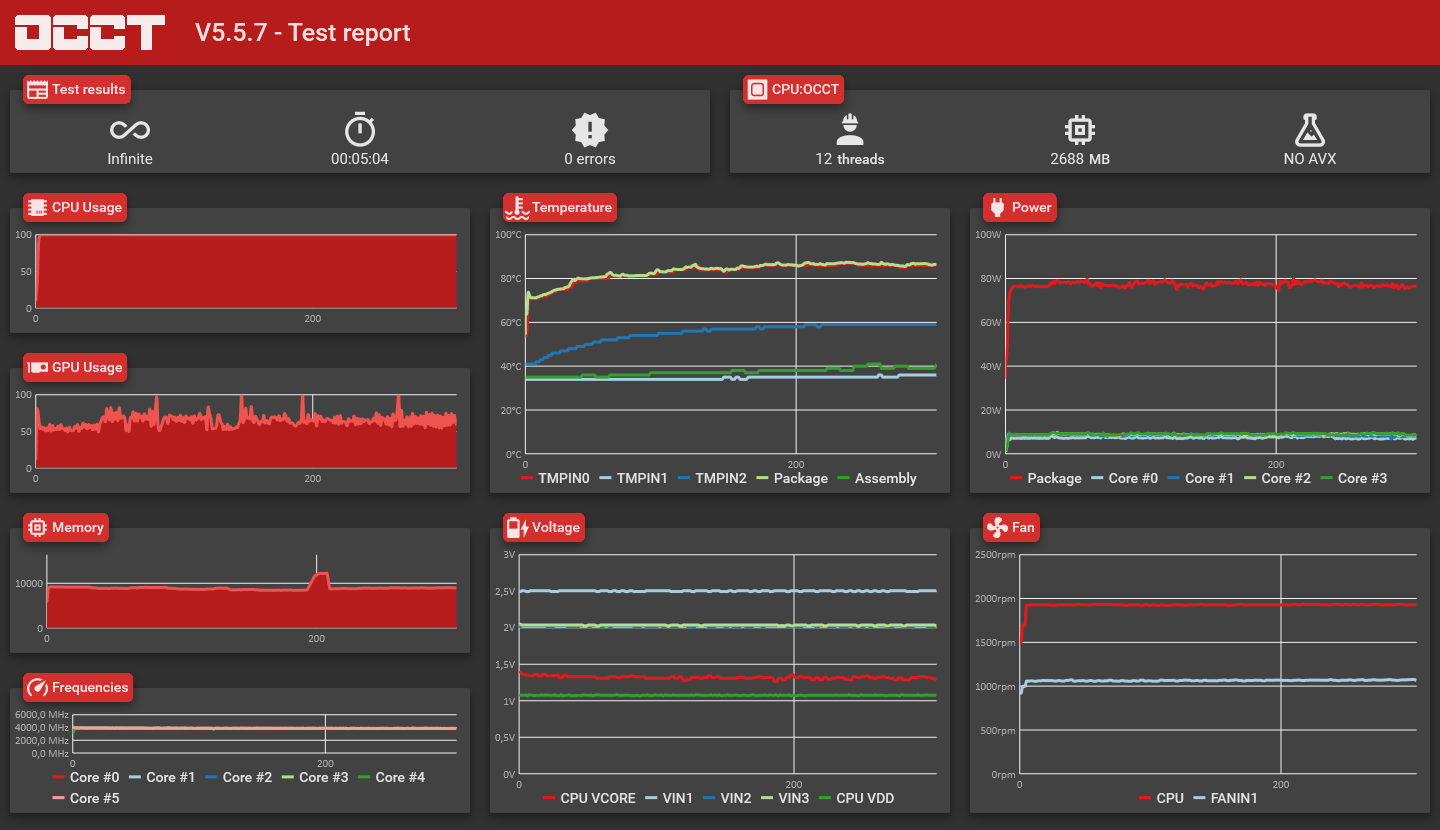
Task: Click the Voltage panel label
Action: tap(545, 527)
